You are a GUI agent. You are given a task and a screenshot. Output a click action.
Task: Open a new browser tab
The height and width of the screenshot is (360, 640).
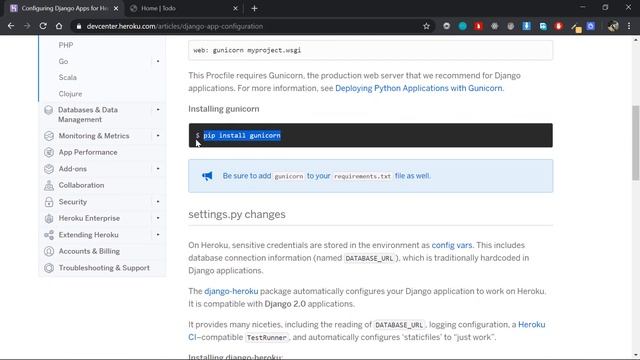(254, 8)
